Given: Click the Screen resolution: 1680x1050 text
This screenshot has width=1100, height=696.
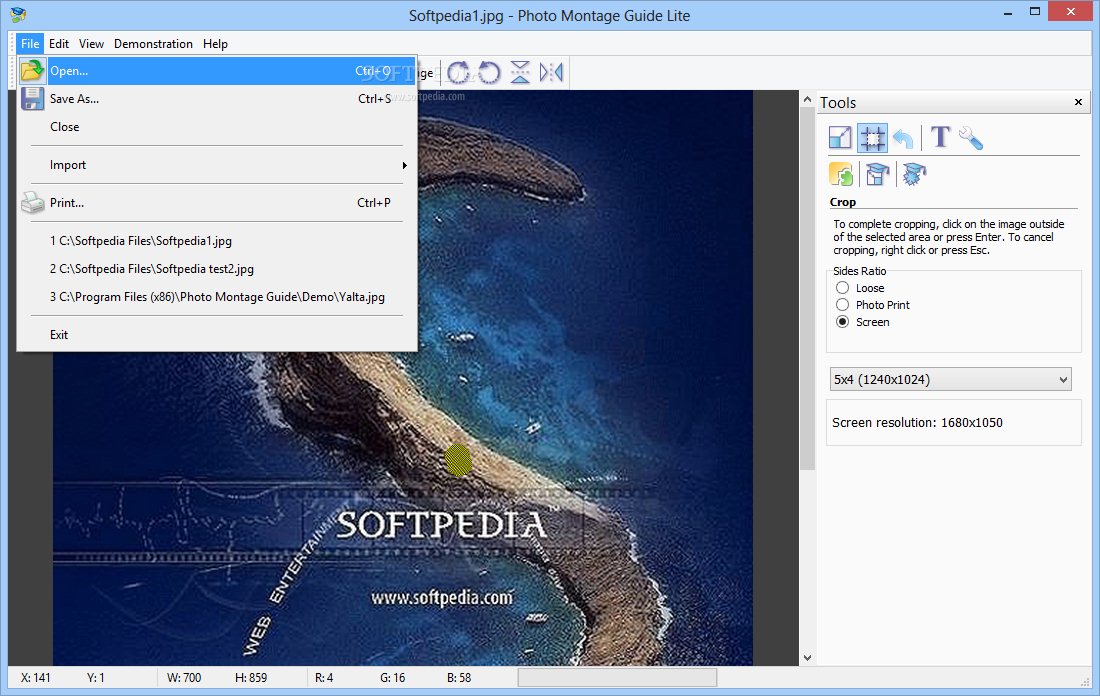Looking at the screenshot, I should 918,422.
